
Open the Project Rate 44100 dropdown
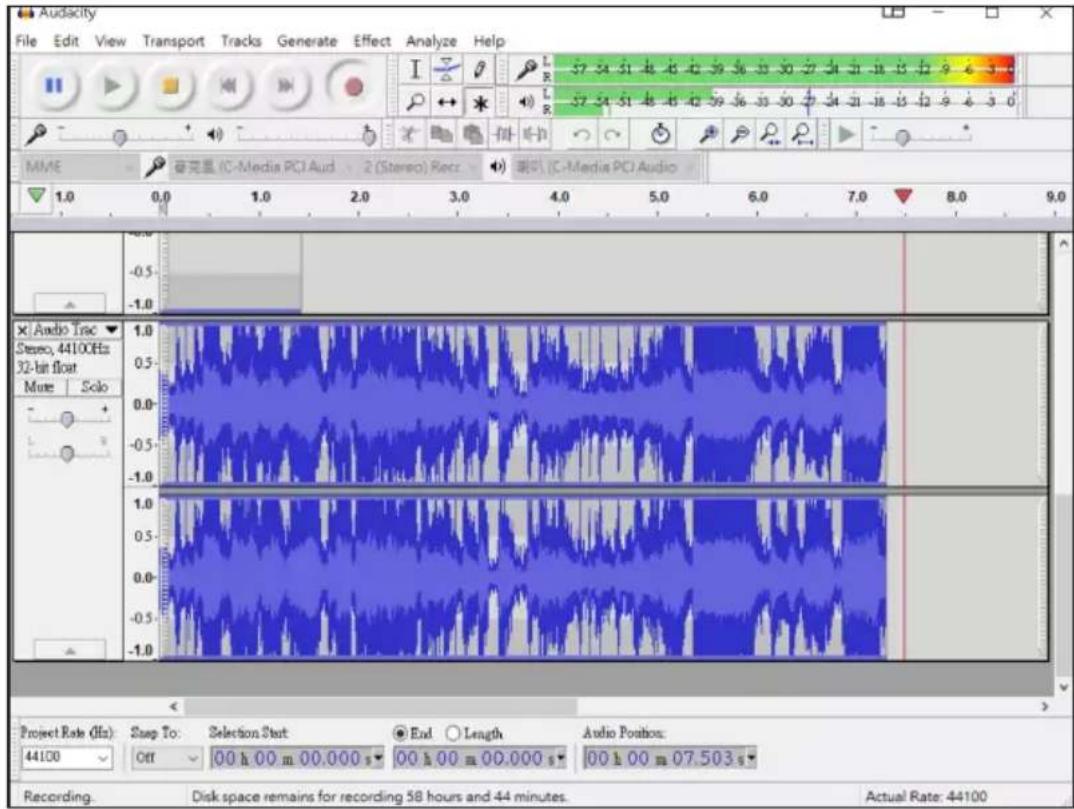coord(66,758)
